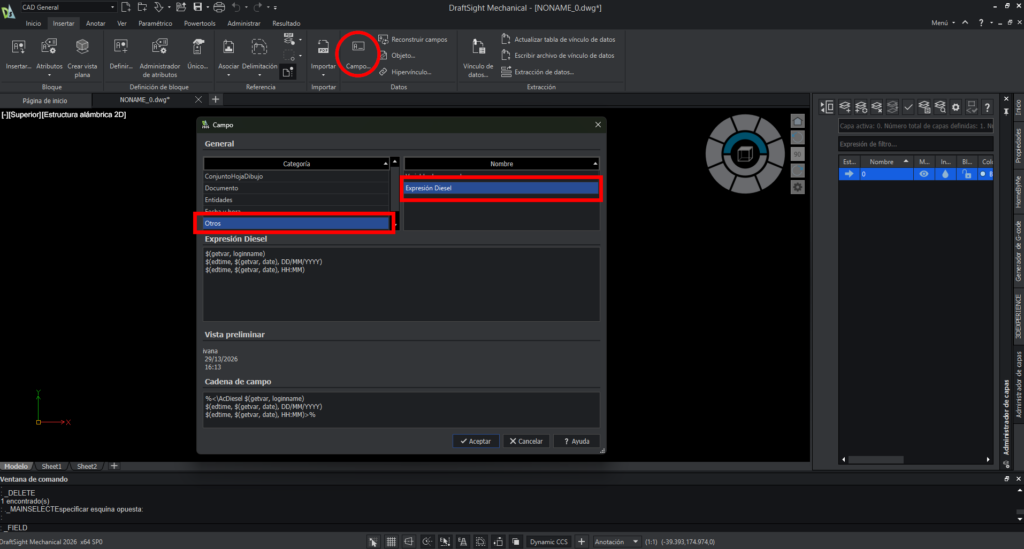
Task: Click Hipervínculo in the Datos group
Action: coord(405,72)
